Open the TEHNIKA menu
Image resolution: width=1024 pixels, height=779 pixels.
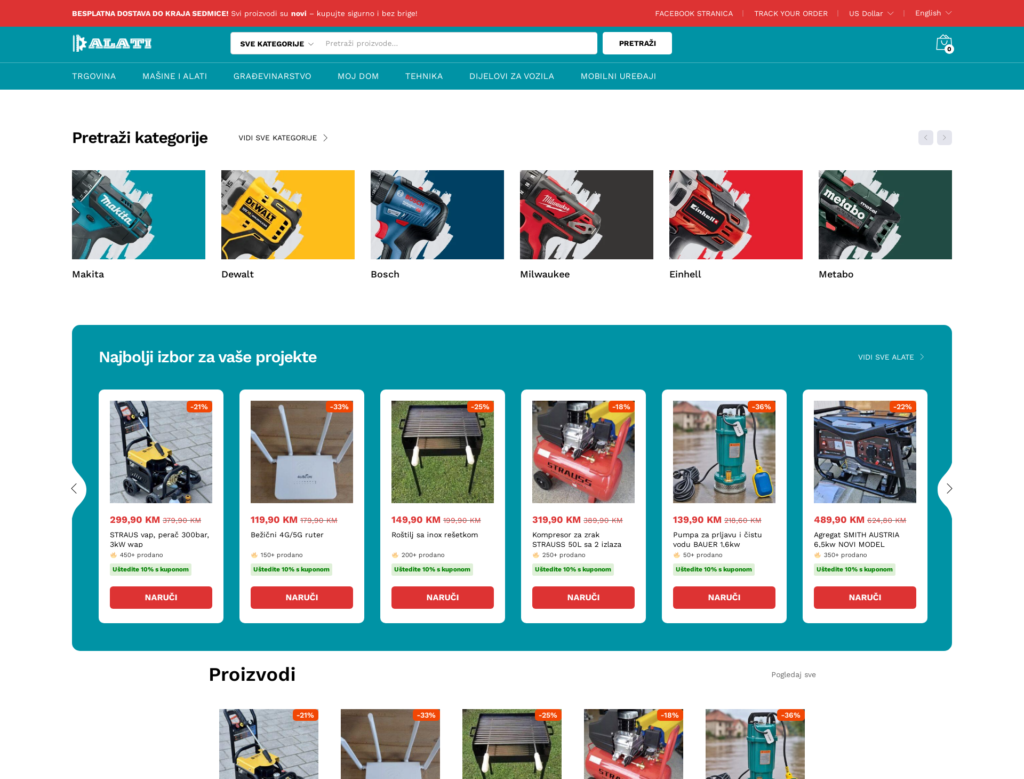pos(424,76)
